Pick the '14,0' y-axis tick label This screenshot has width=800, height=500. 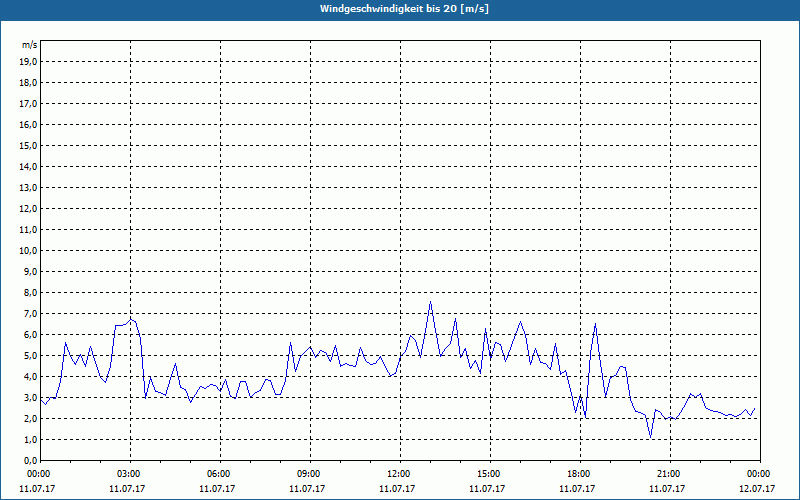[28, 166]
